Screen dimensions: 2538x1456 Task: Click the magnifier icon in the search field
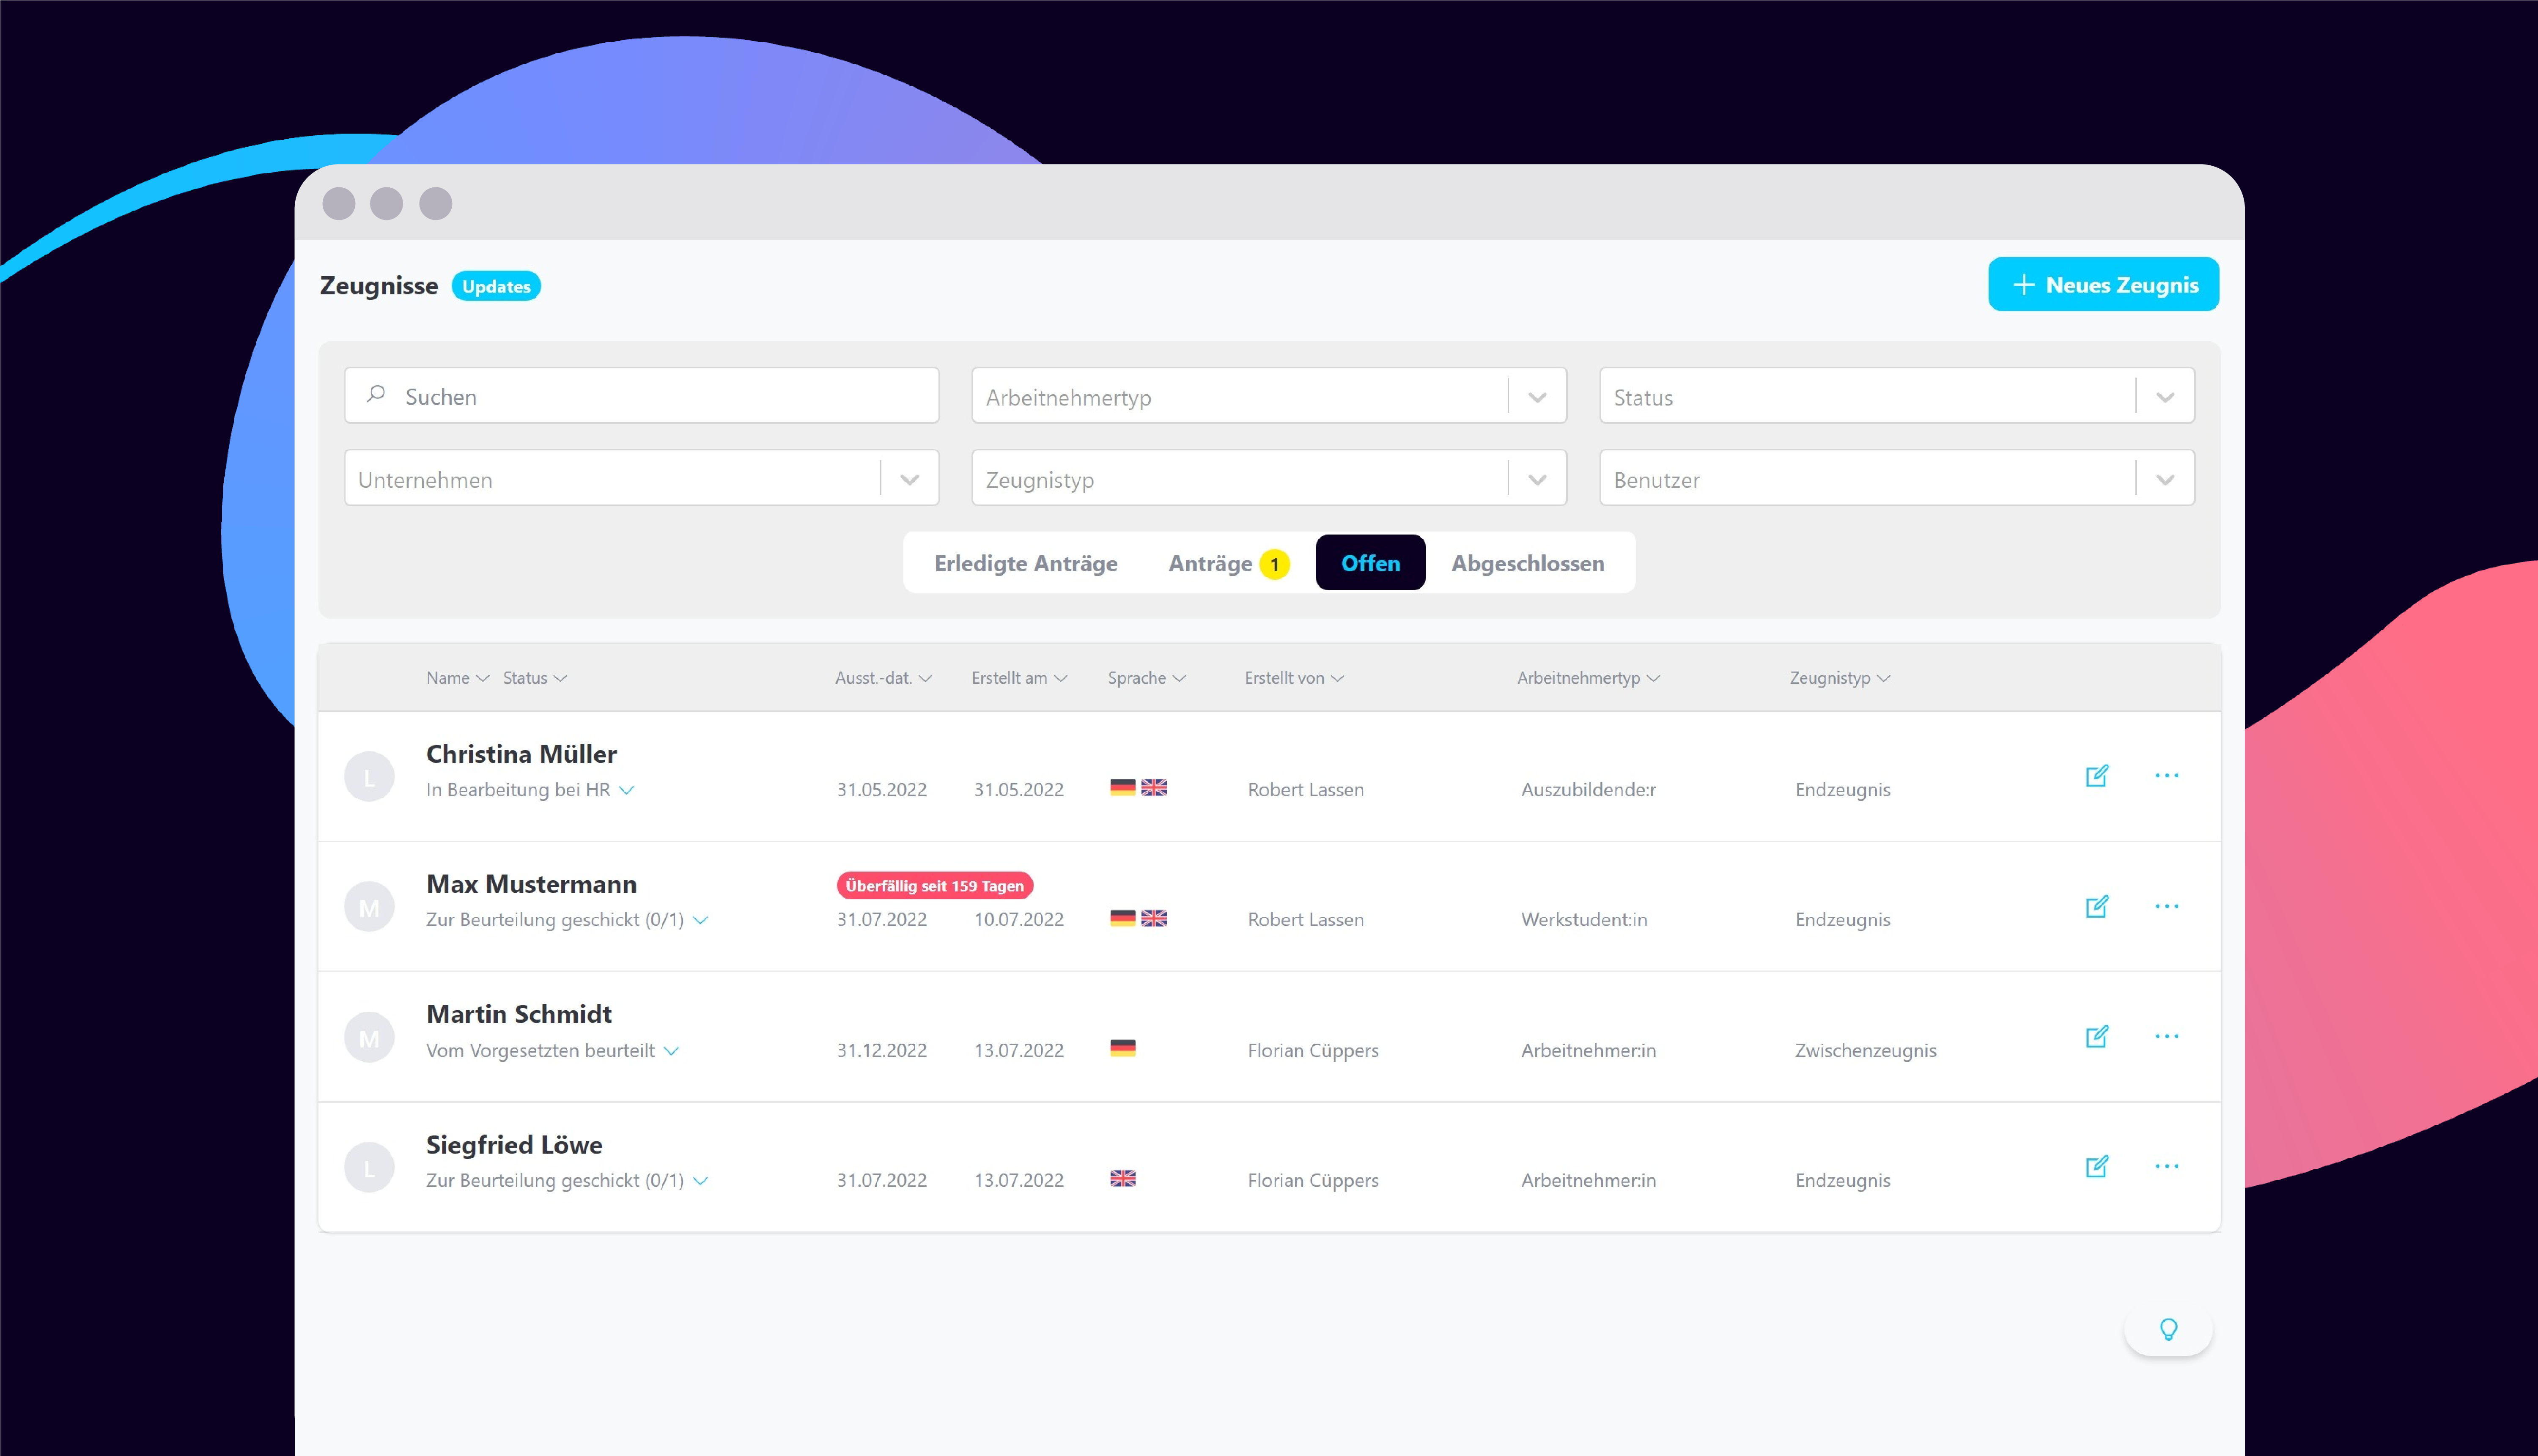376,394
